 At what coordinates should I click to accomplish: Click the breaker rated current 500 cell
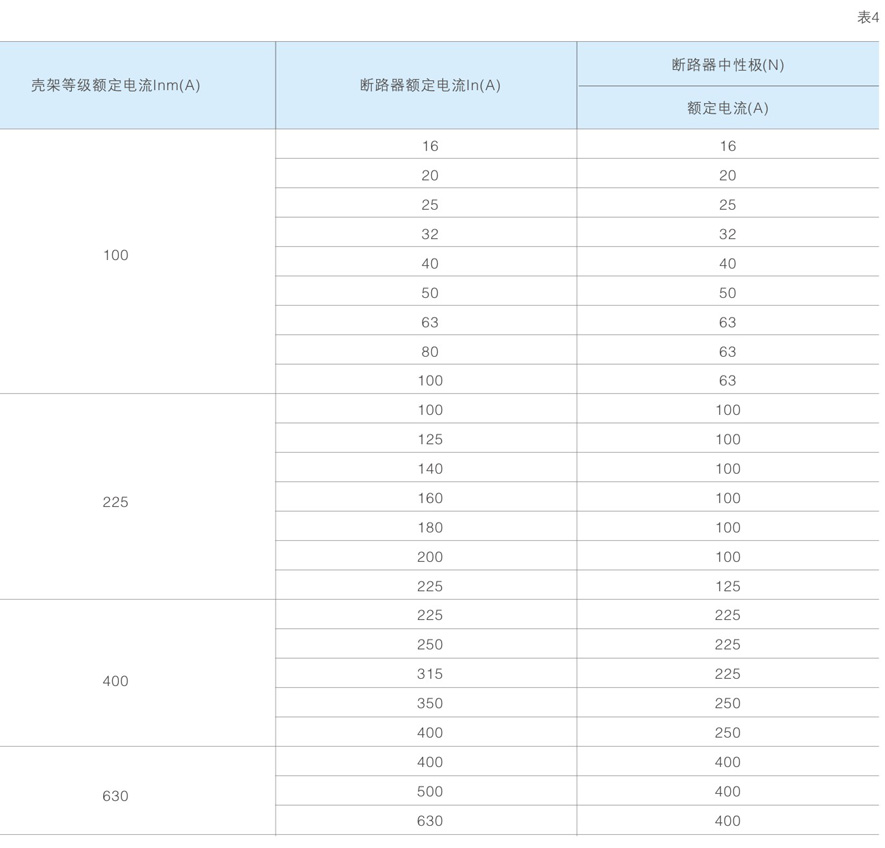pyautogui.click(x=430, y=792)
